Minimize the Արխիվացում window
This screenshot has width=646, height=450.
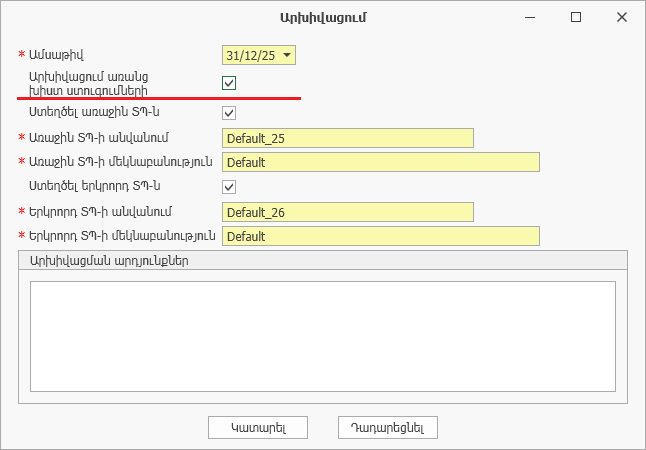coord(530,17)
